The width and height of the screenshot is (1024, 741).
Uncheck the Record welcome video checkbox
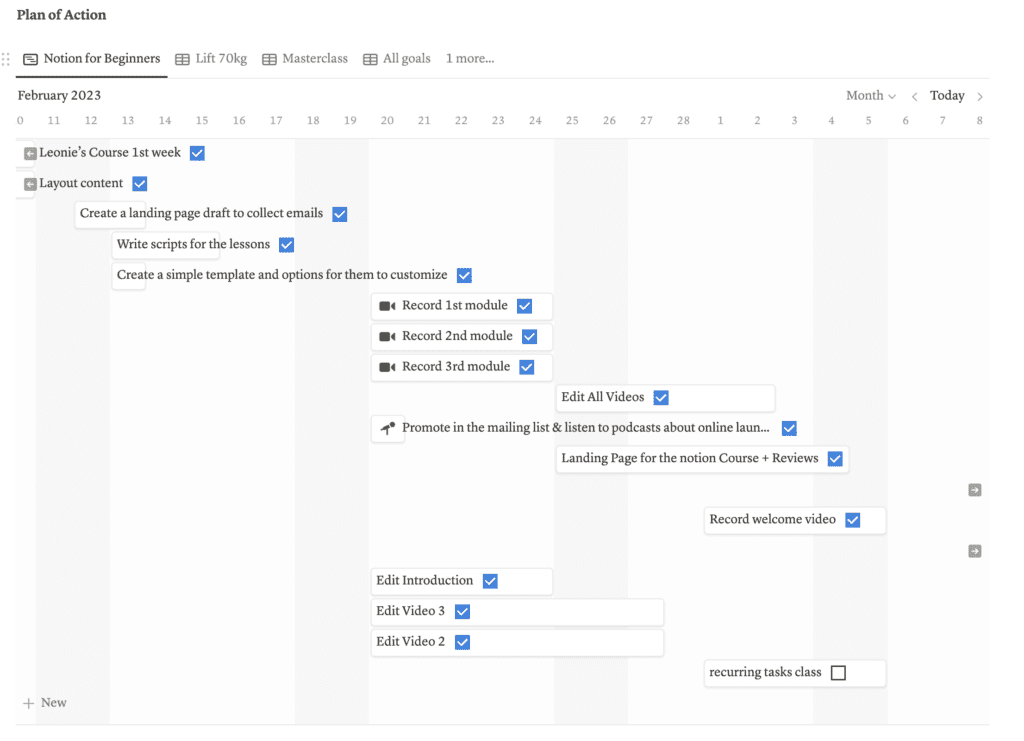coord(853,520)
